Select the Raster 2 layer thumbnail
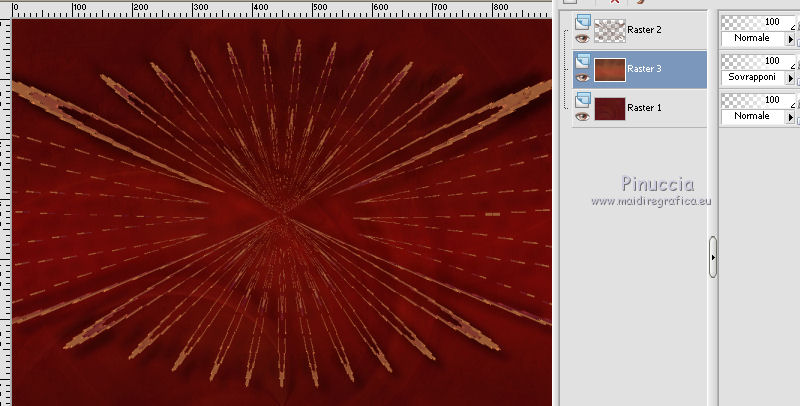 (x=610, y=31)
